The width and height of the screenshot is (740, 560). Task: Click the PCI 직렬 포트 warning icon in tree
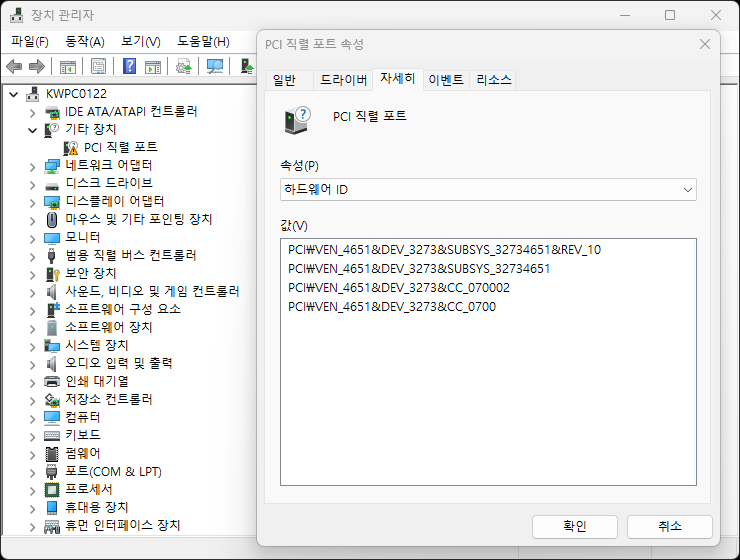70,148
